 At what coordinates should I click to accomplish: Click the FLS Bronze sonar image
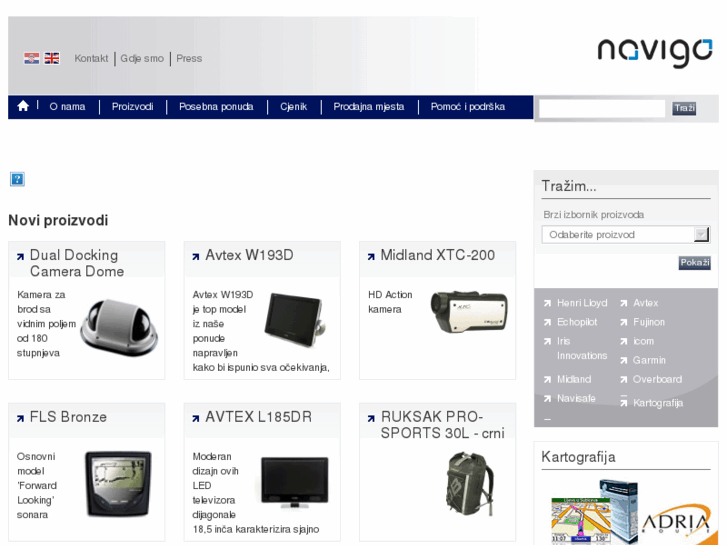pyautogui.click(x=118, y=484)
